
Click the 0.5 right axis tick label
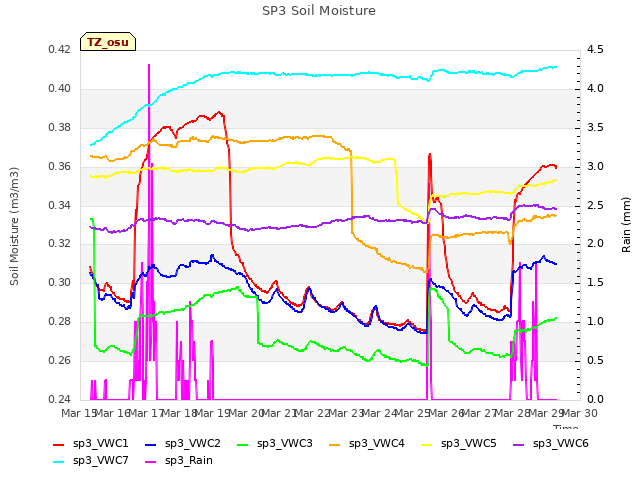pos(595,360)
